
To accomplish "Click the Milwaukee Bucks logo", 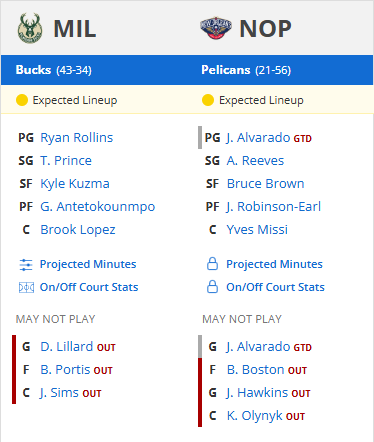I will point(30,28).
